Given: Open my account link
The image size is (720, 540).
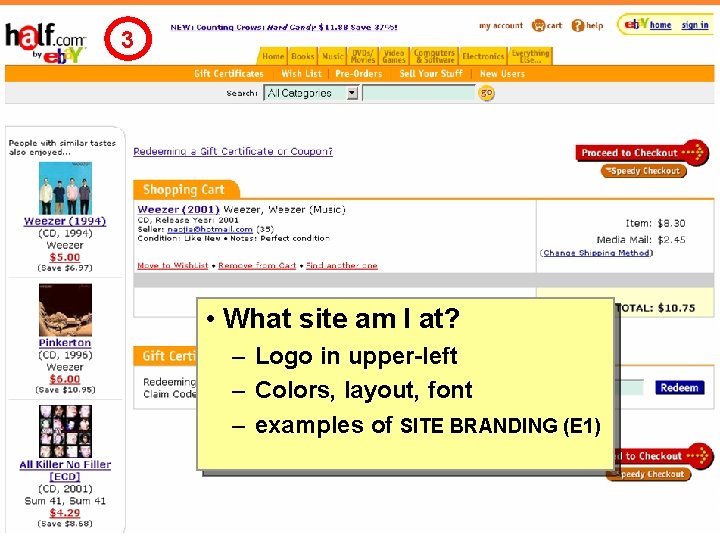Looking at the screenshot, I should 501,26.
